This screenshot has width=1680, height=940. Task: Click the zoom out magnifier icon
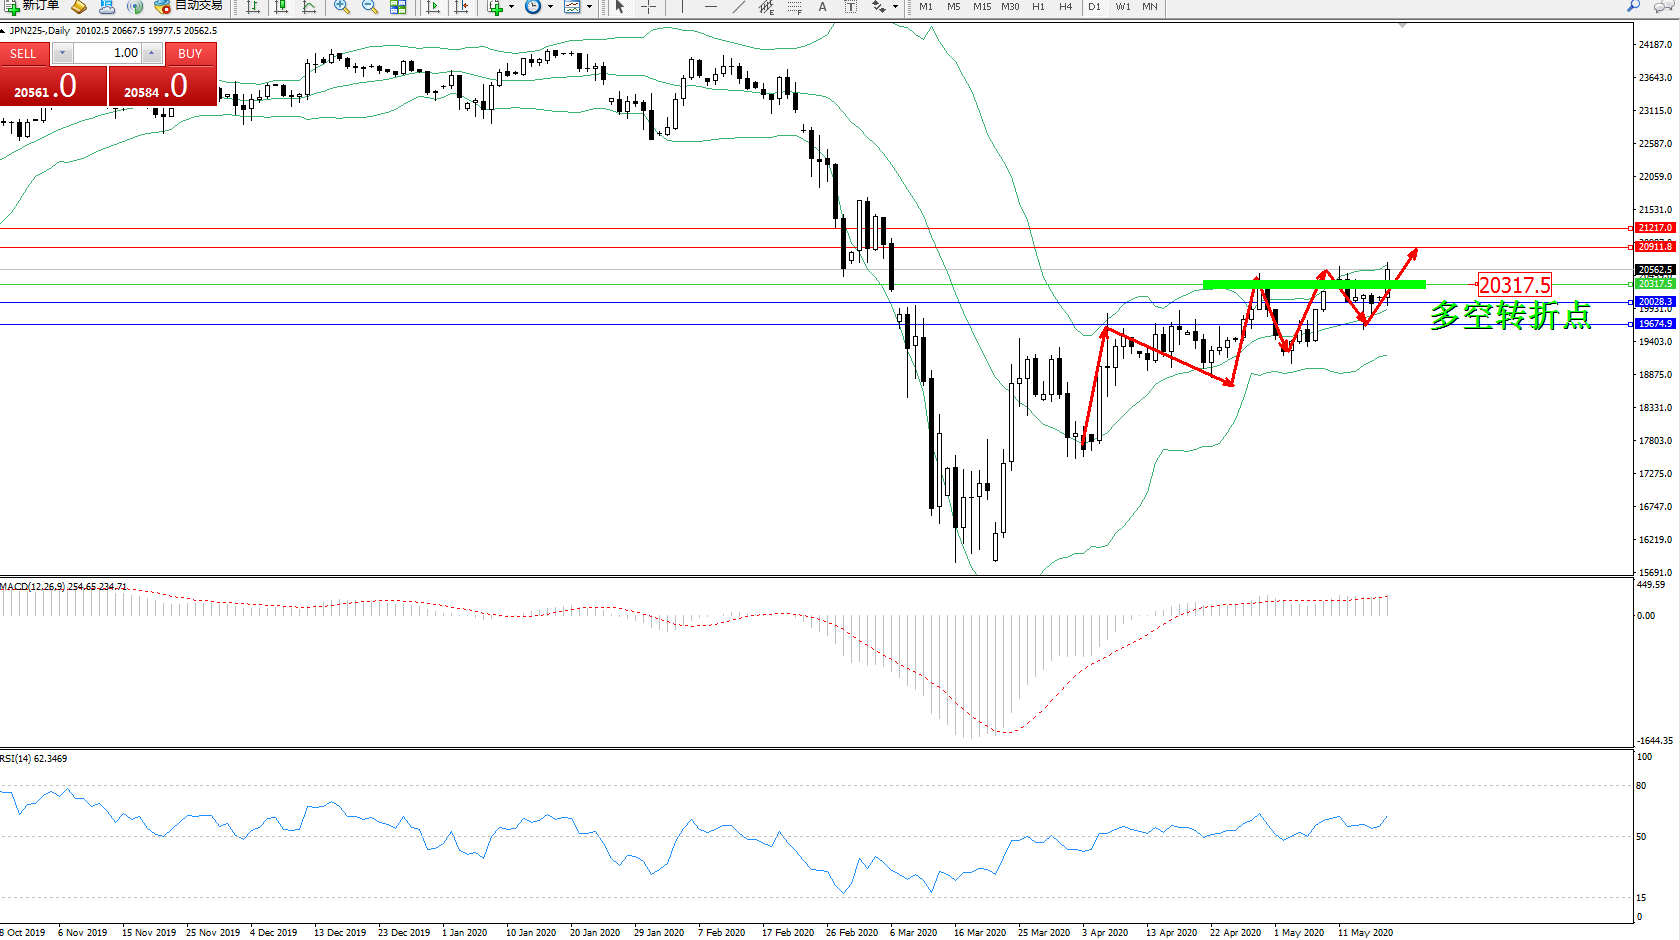(x=369, y=7)
